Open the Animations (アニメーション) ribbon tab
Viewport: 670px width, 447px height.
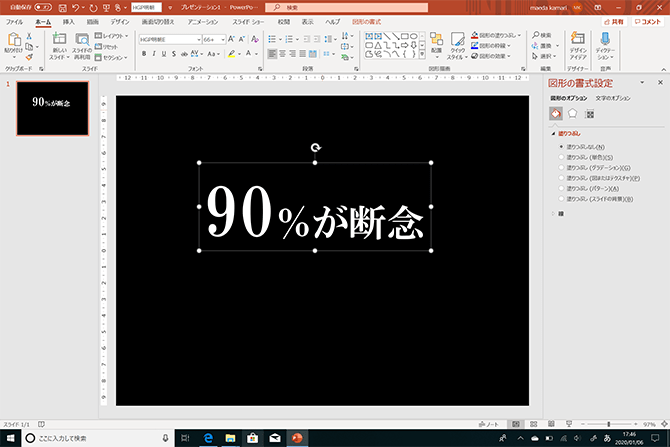203,22
